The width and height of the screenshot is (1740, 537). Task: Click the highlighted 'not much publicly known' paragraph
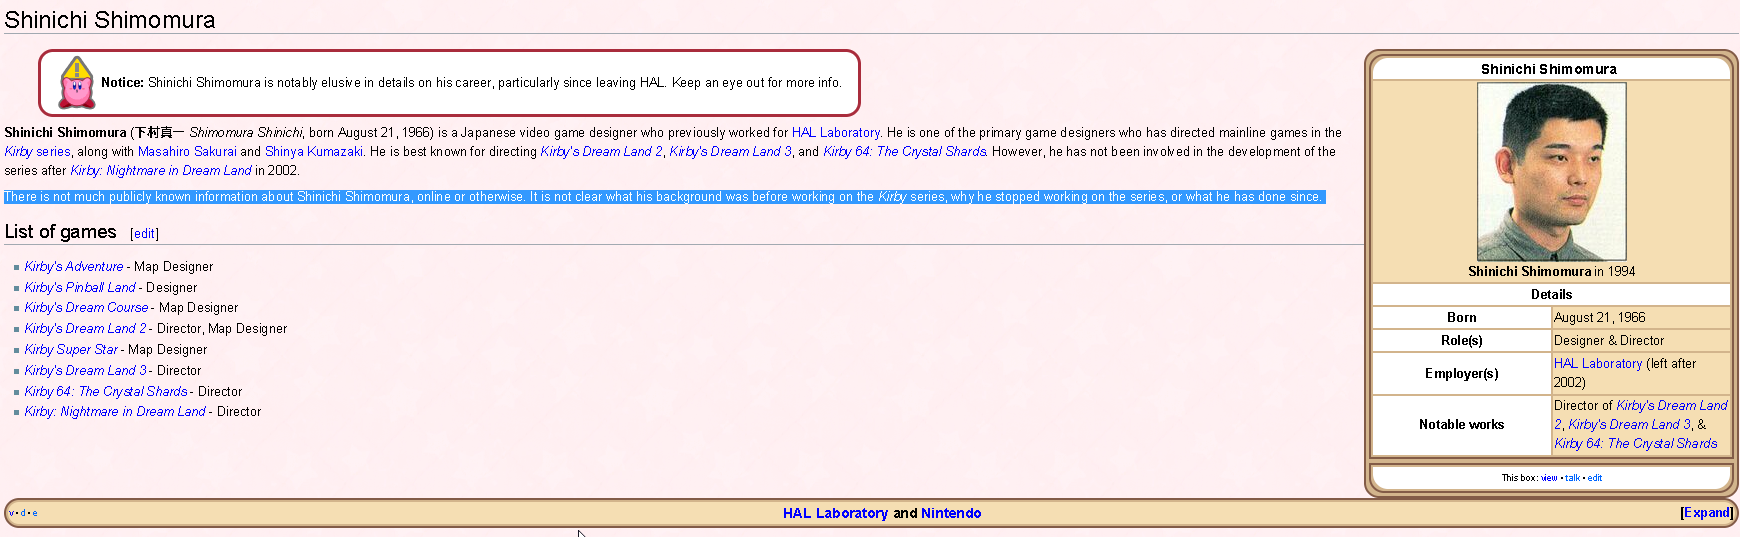[x=664, y=197]
